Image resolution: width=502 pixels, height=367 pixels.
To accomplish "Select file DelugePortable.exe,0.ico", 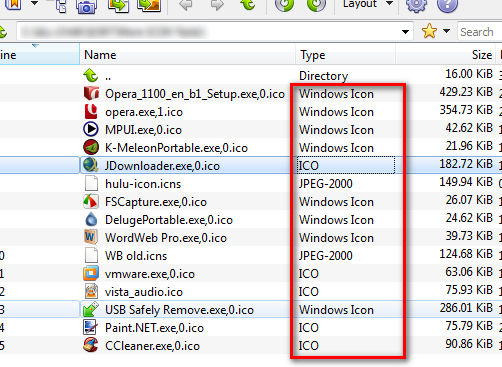I will (x=169, y=220).
